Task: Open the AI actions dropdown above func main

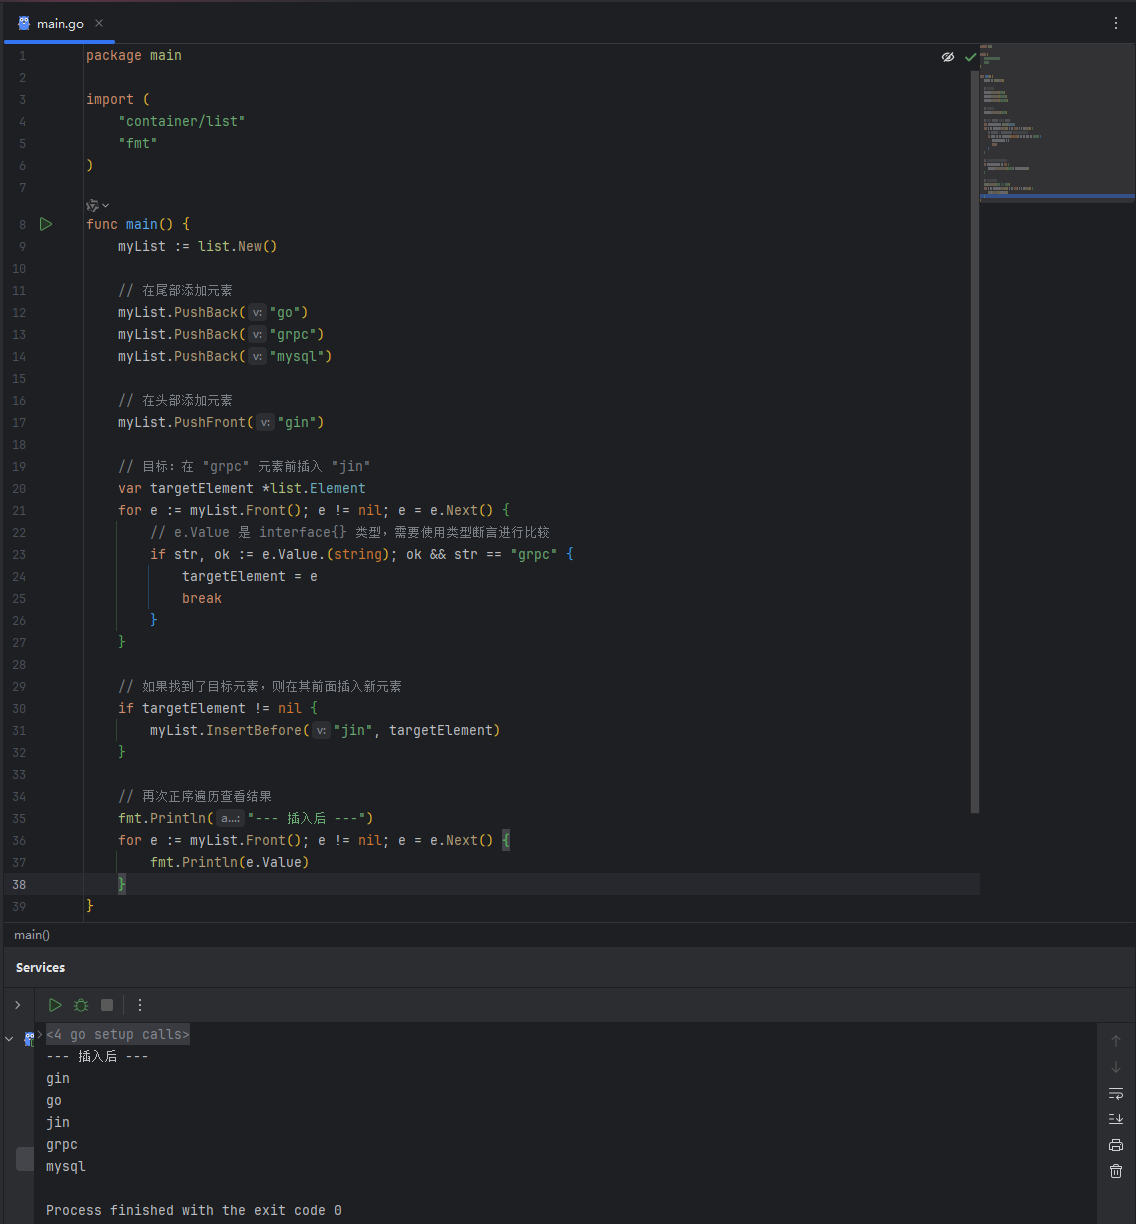Action: [x=98, y=205]
